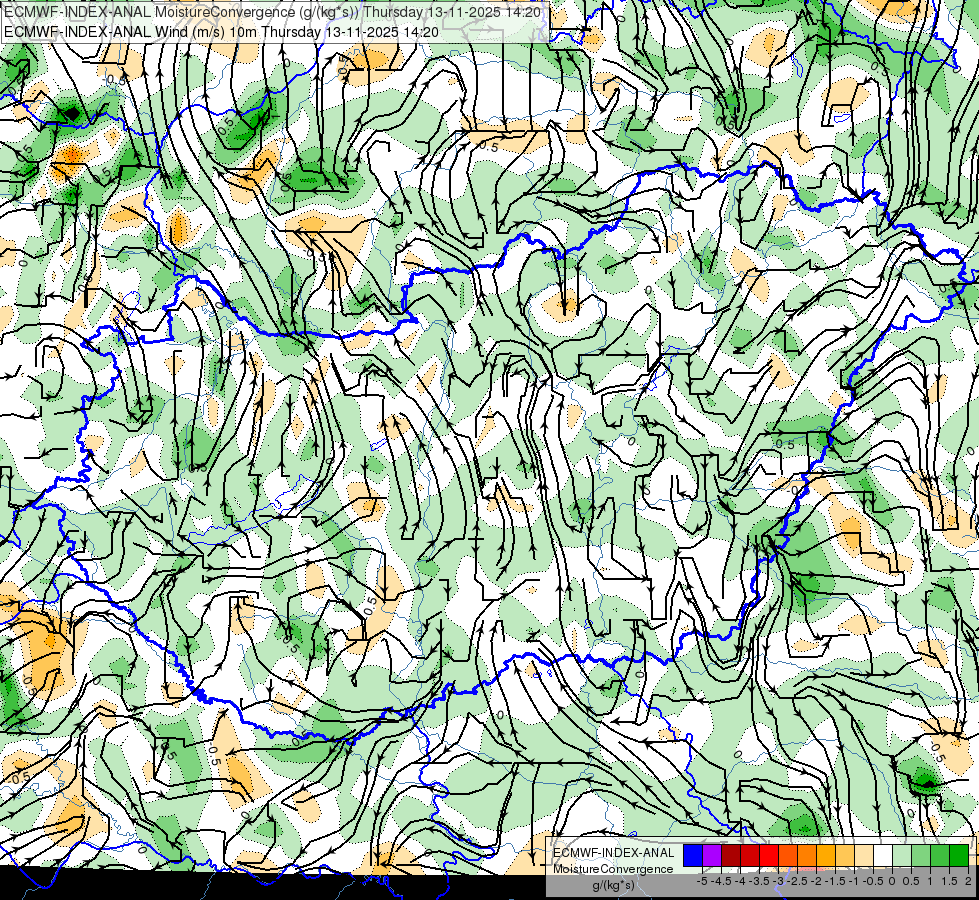This screenshot has width=979, height=900.
Task: Click the pale peach swatch between -1 and -0.5
Action: (864, 855)
